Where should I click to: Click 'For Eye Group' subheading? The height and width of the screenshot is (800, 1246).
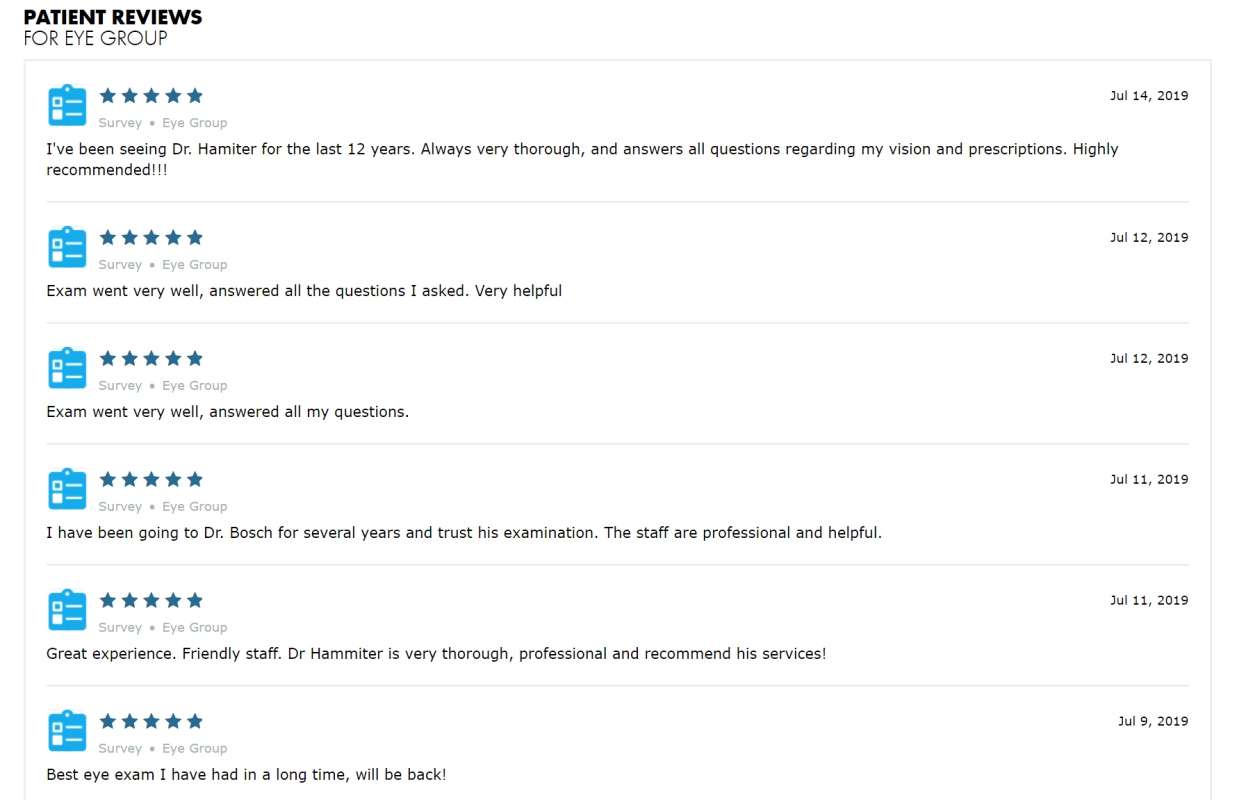click(x=95, y=38)
